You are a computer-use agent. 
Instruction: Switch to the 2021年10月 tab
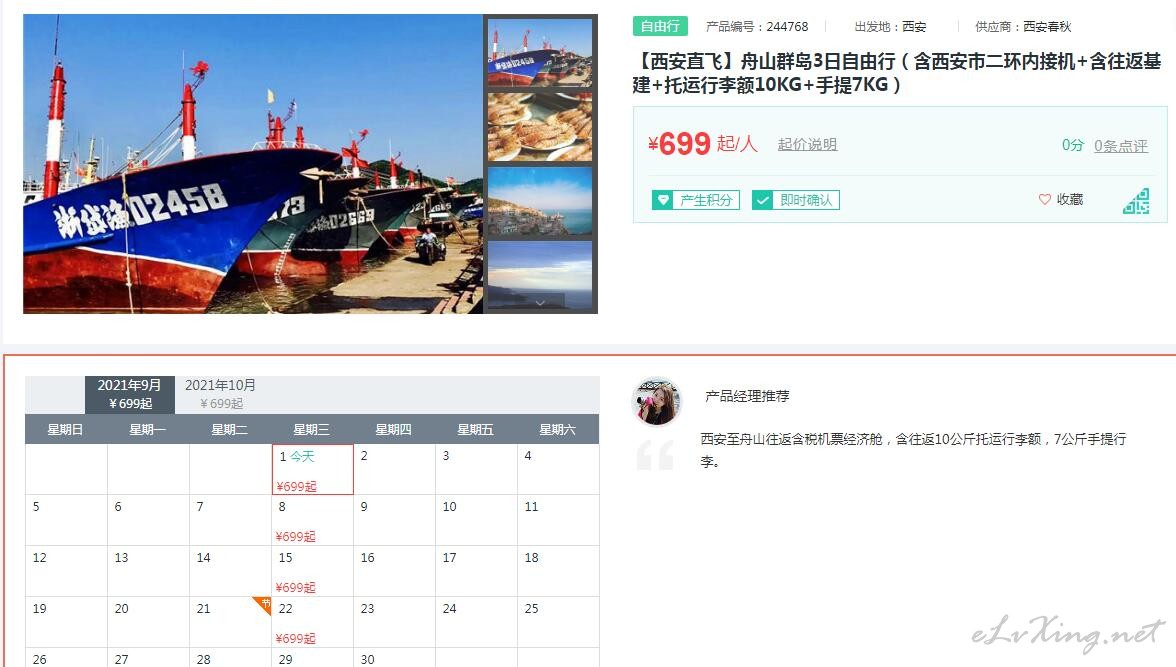tap(220, 394)
